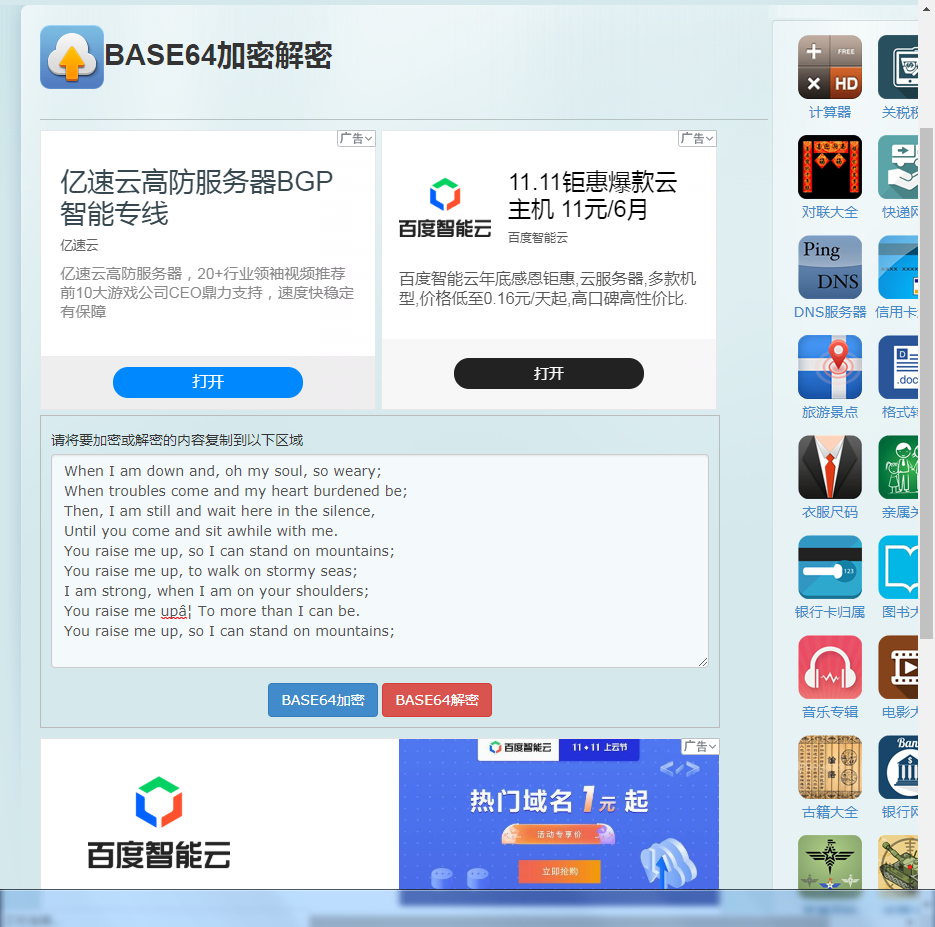Click the blue 打开 button in 亿速云 ad
This screenshot has height=927, width=935.
tap(208, 382)
